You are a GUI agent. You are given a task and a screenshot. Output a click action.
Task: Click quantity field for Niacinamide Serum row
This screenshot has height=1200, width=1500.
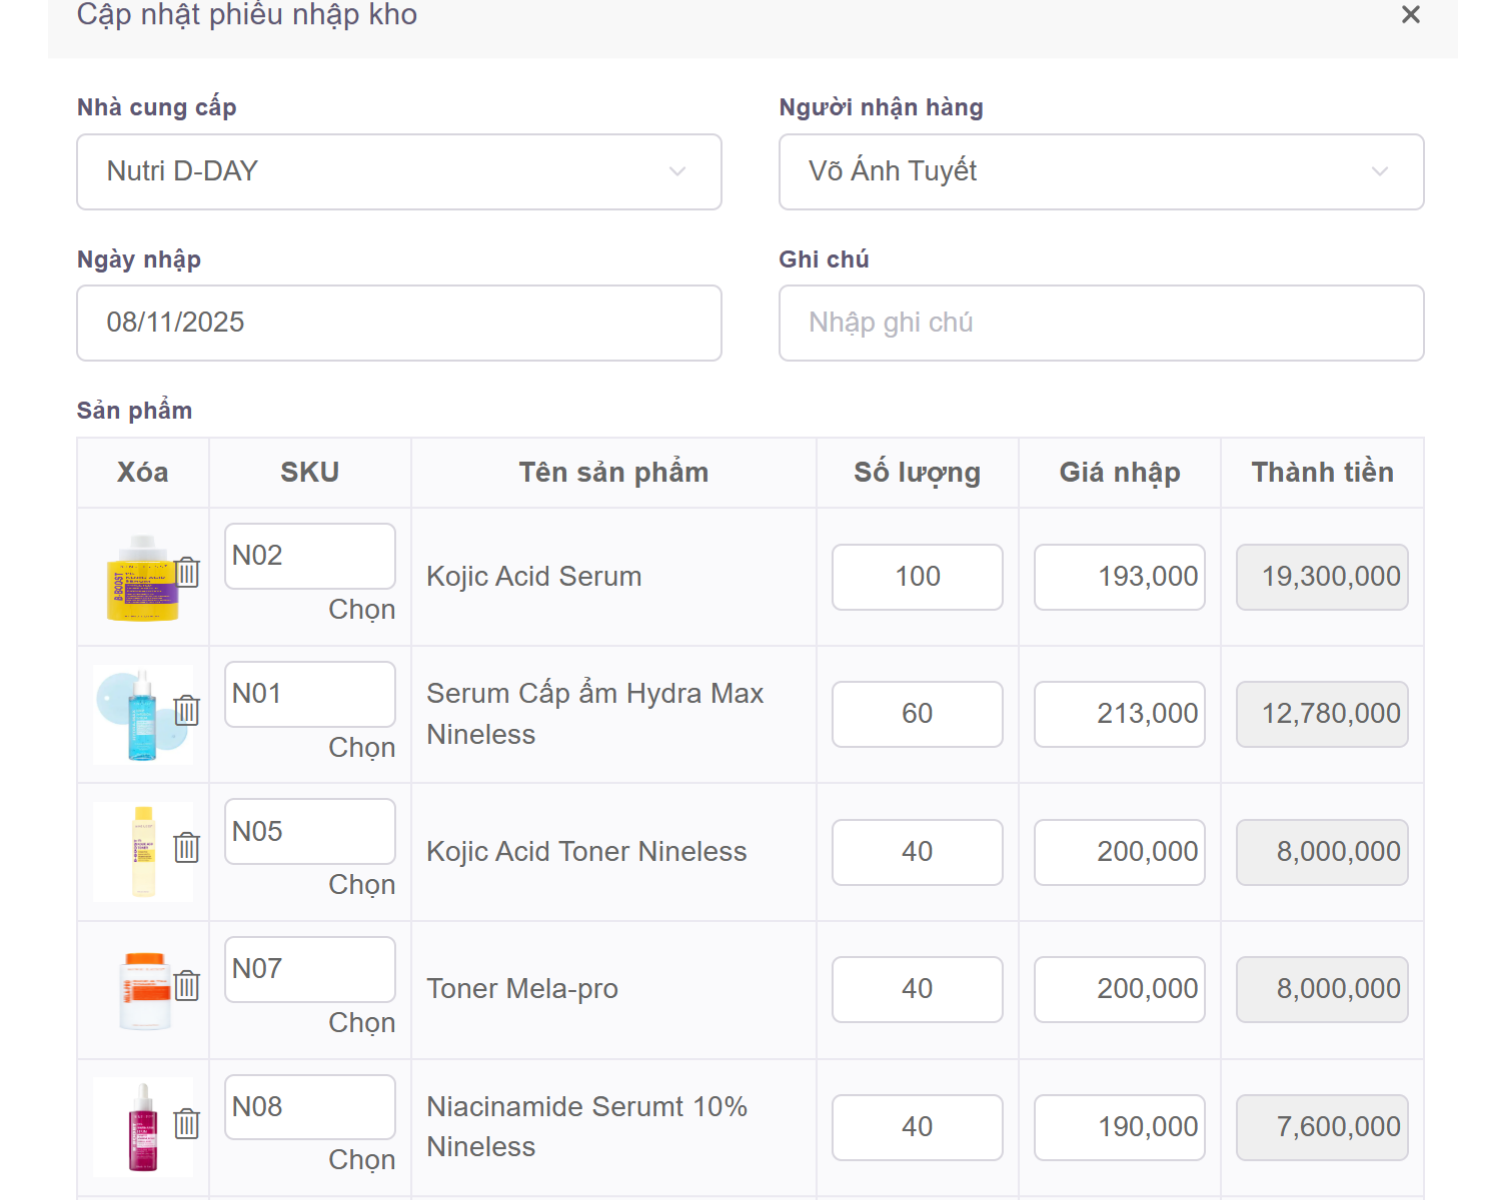pos(917,1127)
